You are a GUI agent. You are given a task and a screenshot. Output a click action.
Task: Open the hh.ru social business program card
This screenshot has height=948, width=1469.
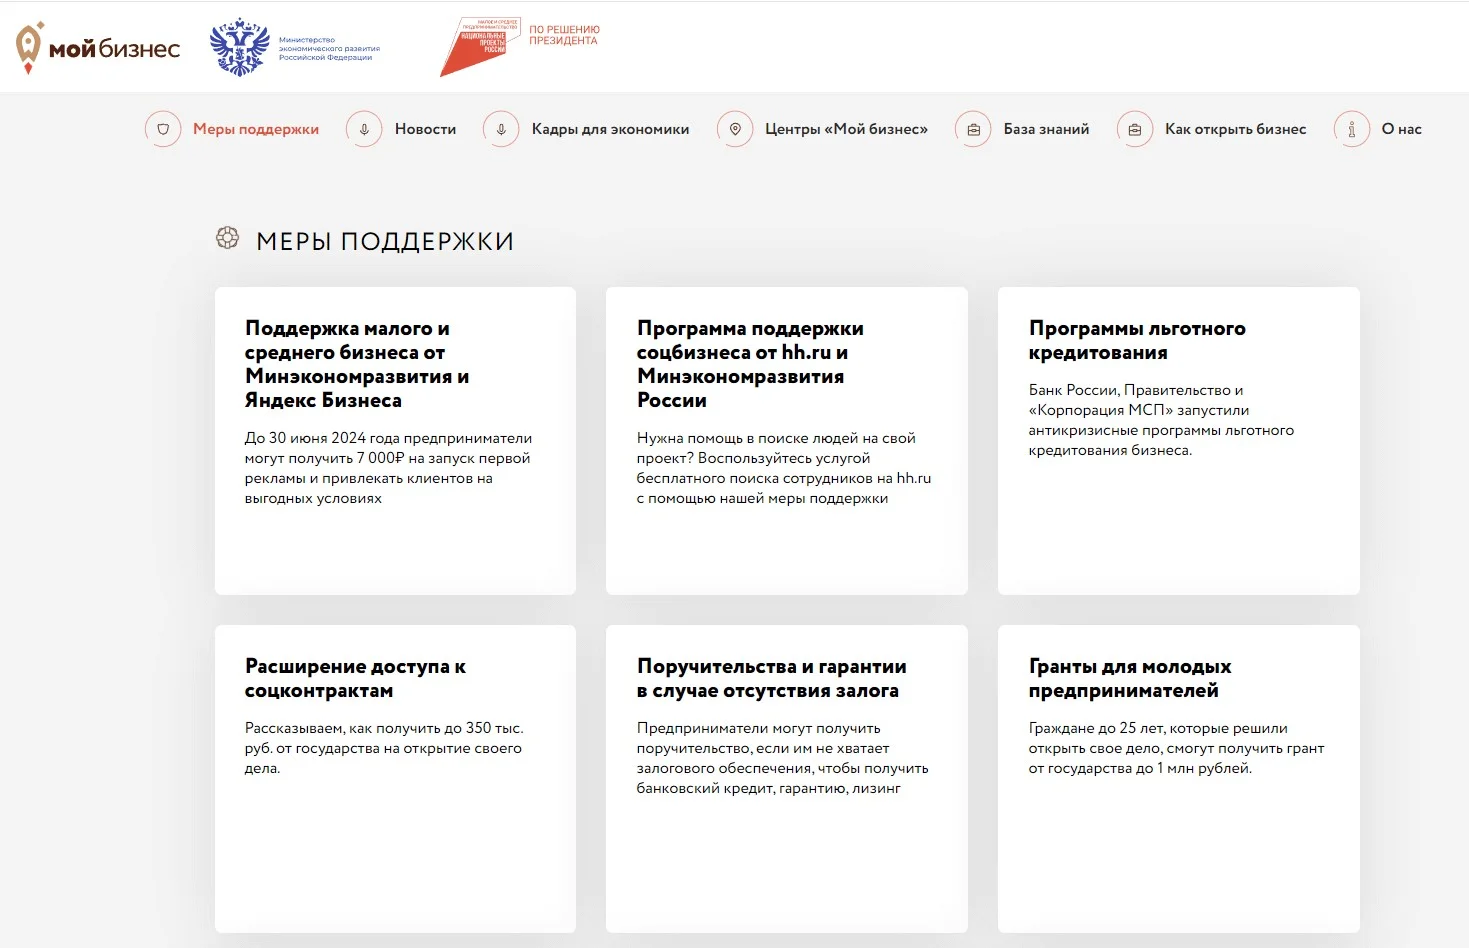point(787,441)
